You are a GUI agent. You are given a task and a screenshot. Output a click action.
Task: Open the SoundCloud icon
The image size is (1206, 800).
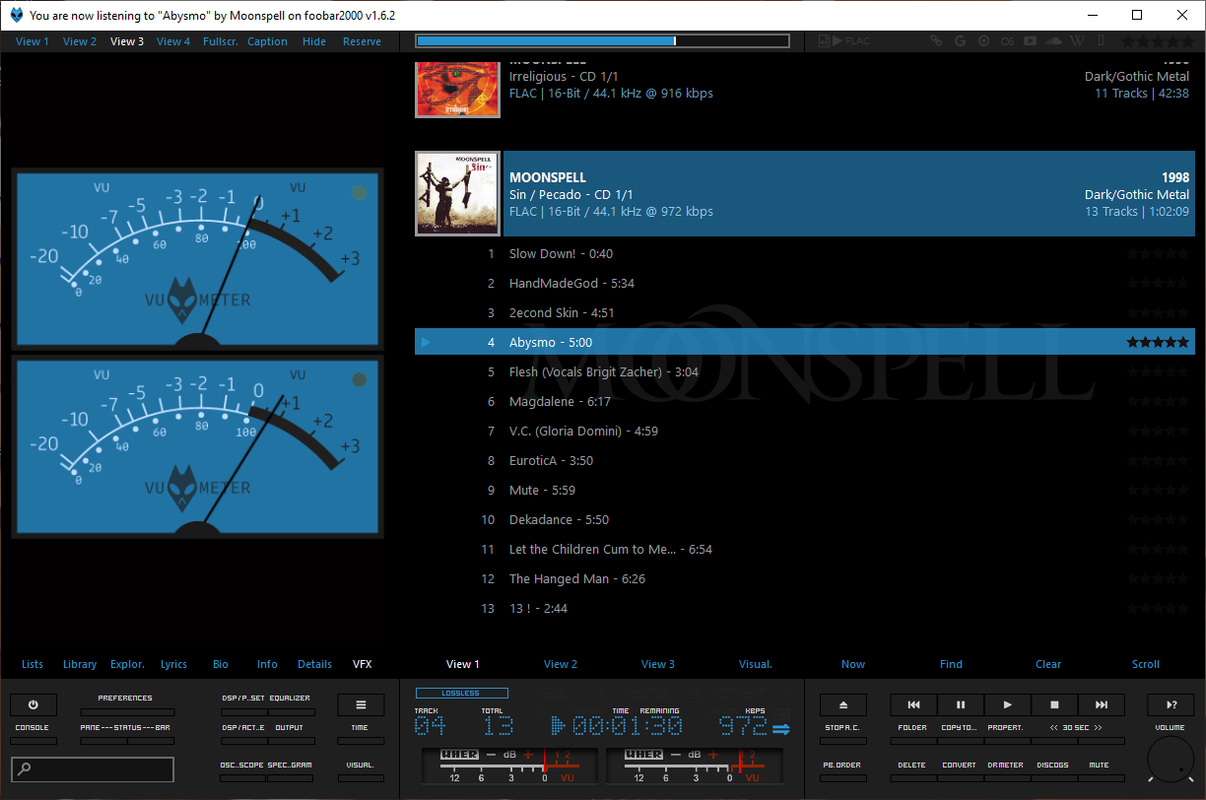click(1054, 41)
